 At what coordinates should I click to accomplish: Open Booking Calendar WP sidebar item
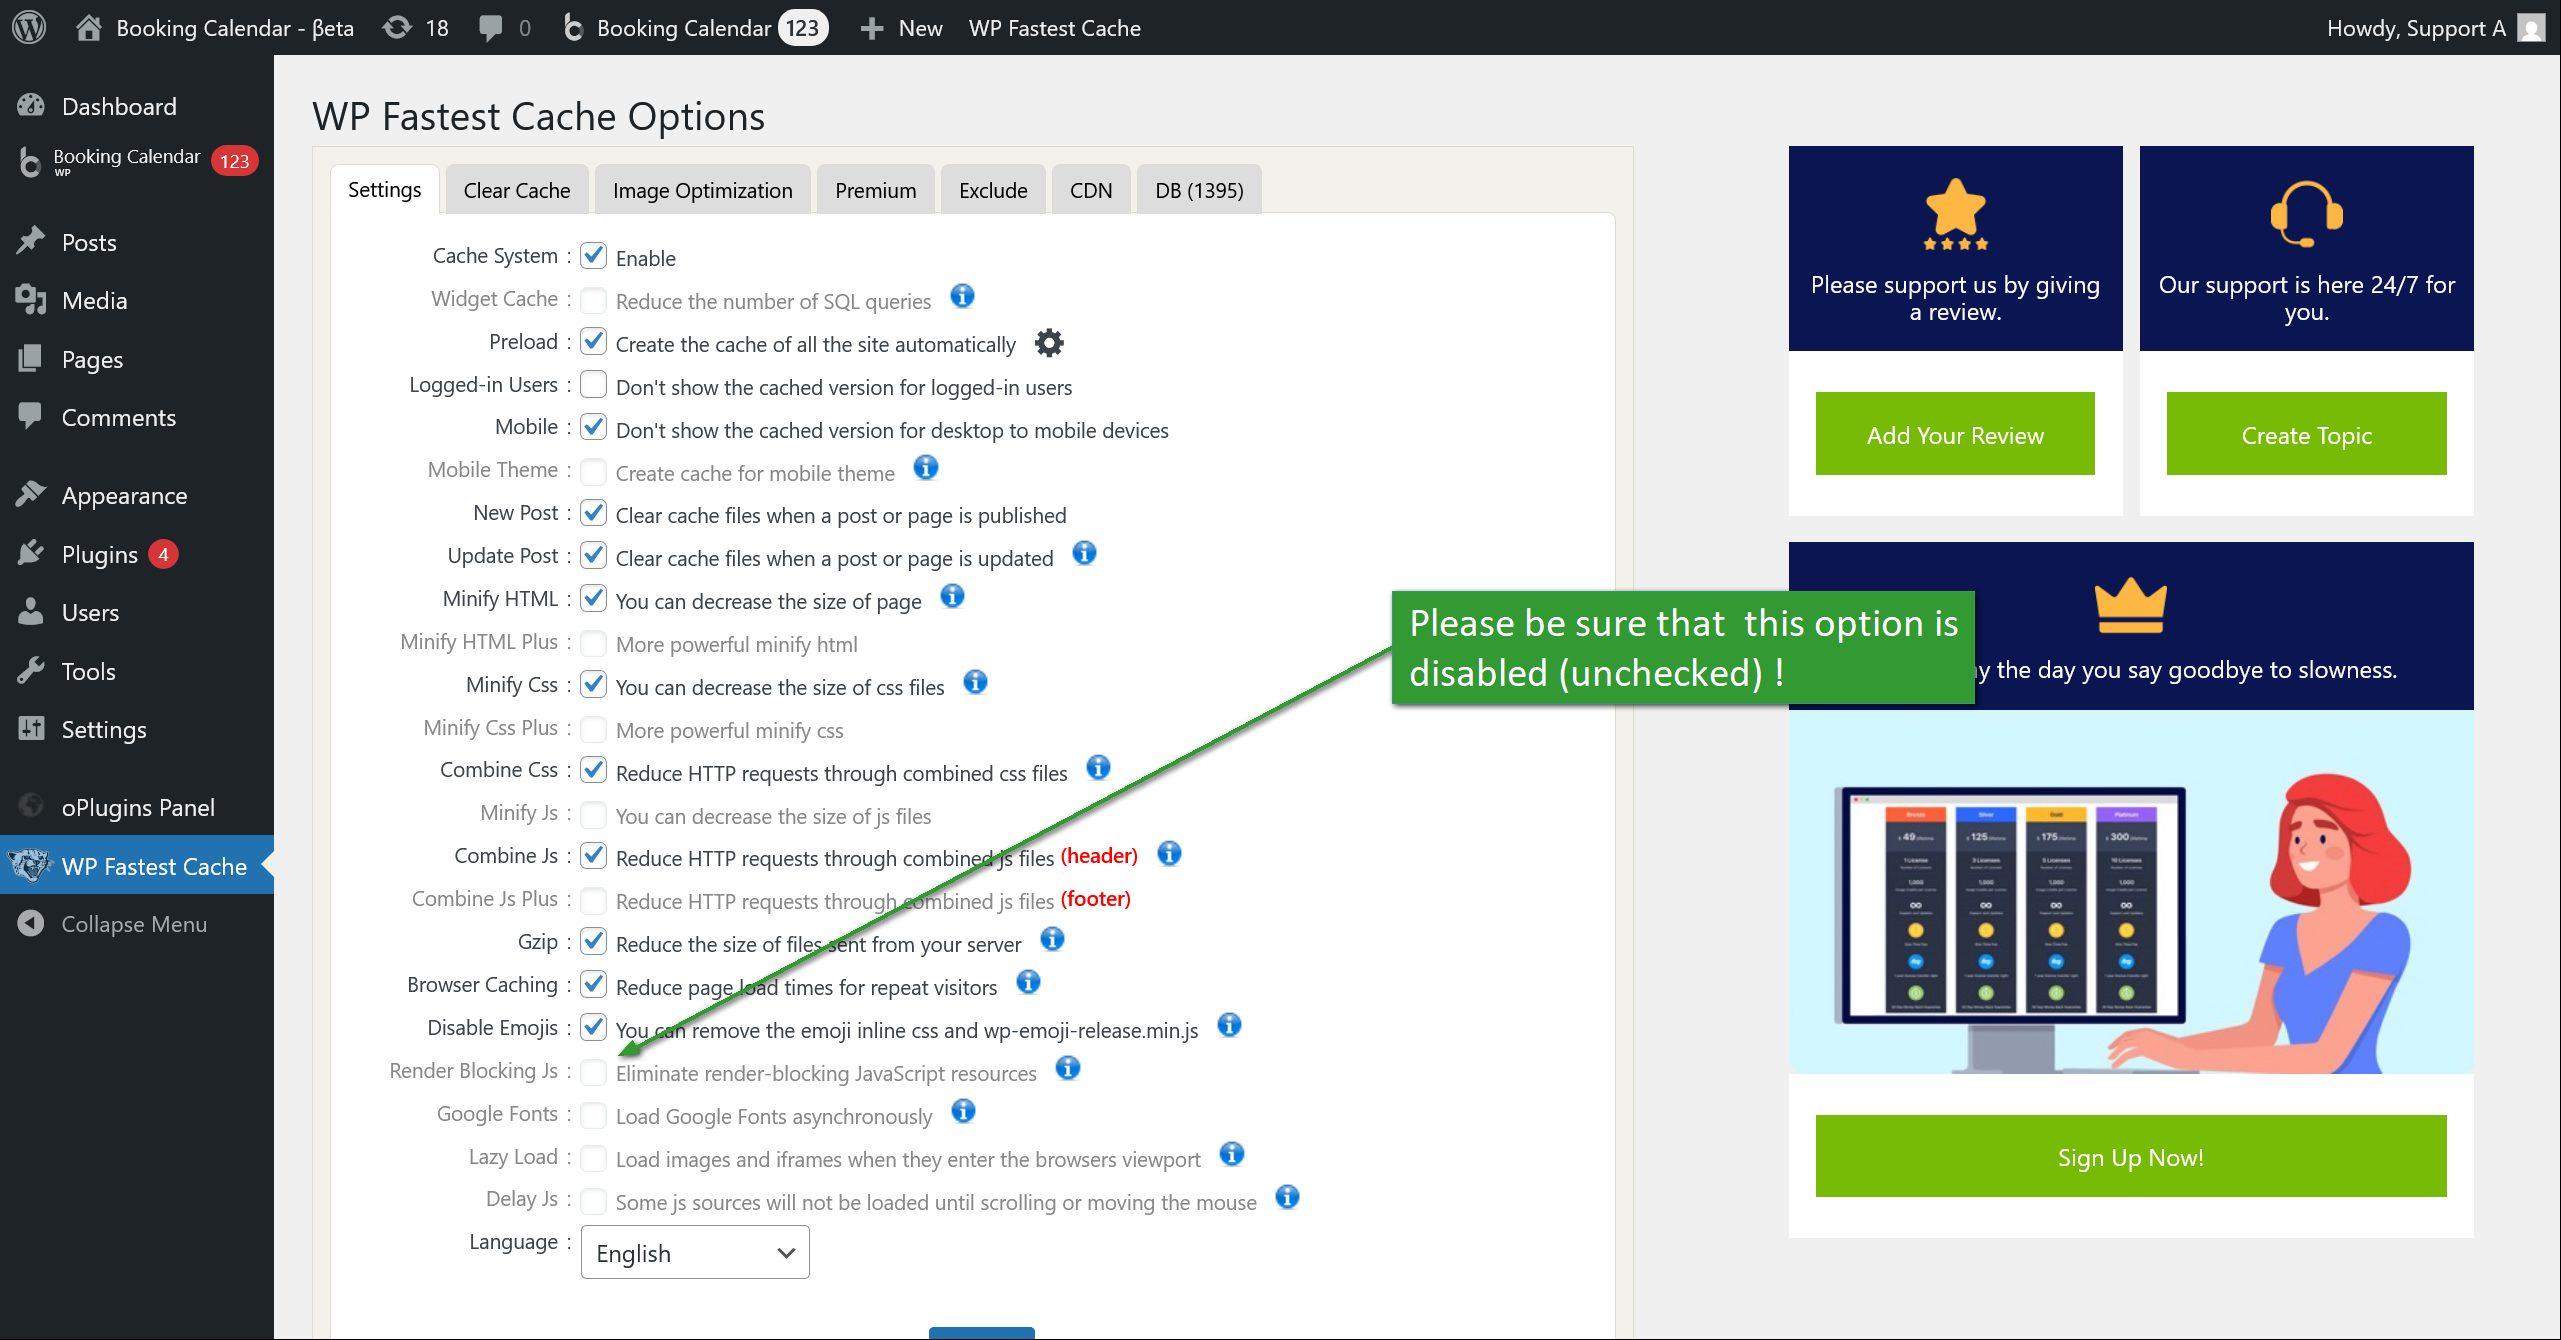click(x=137, y=162)
